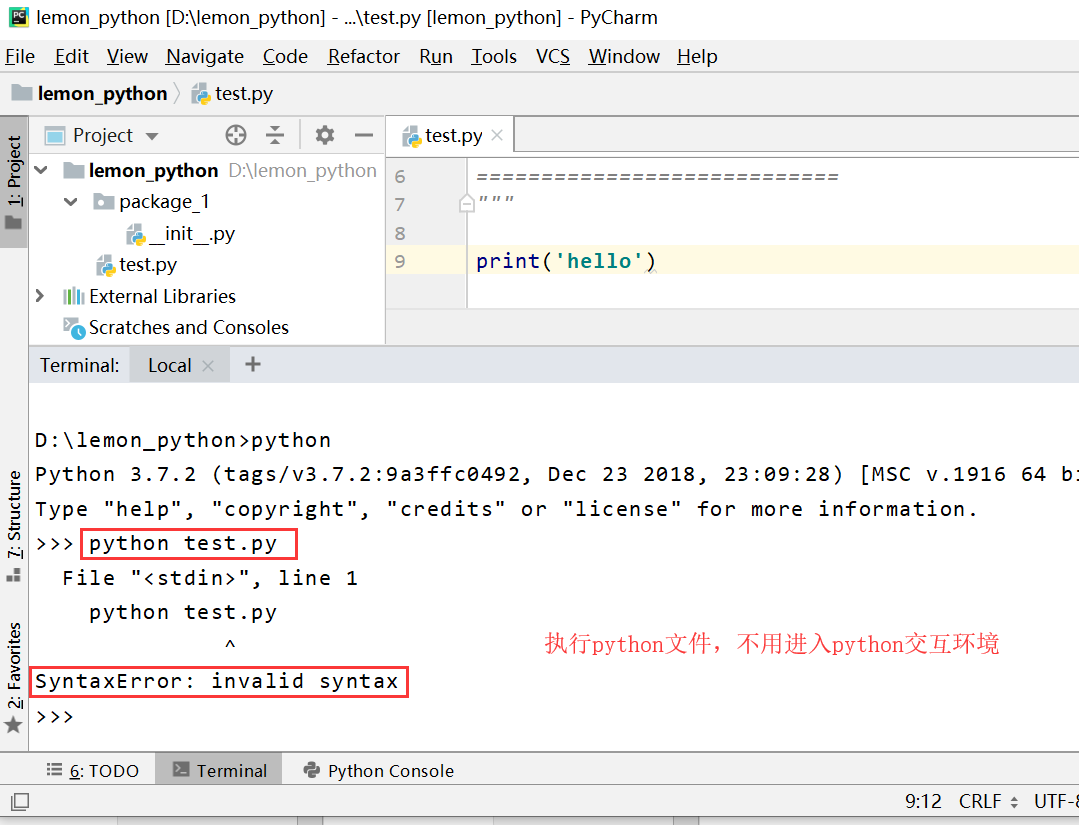Expand External Libraries node
1079x825 pixels.
pyautogui.click(x=40, y=296)
